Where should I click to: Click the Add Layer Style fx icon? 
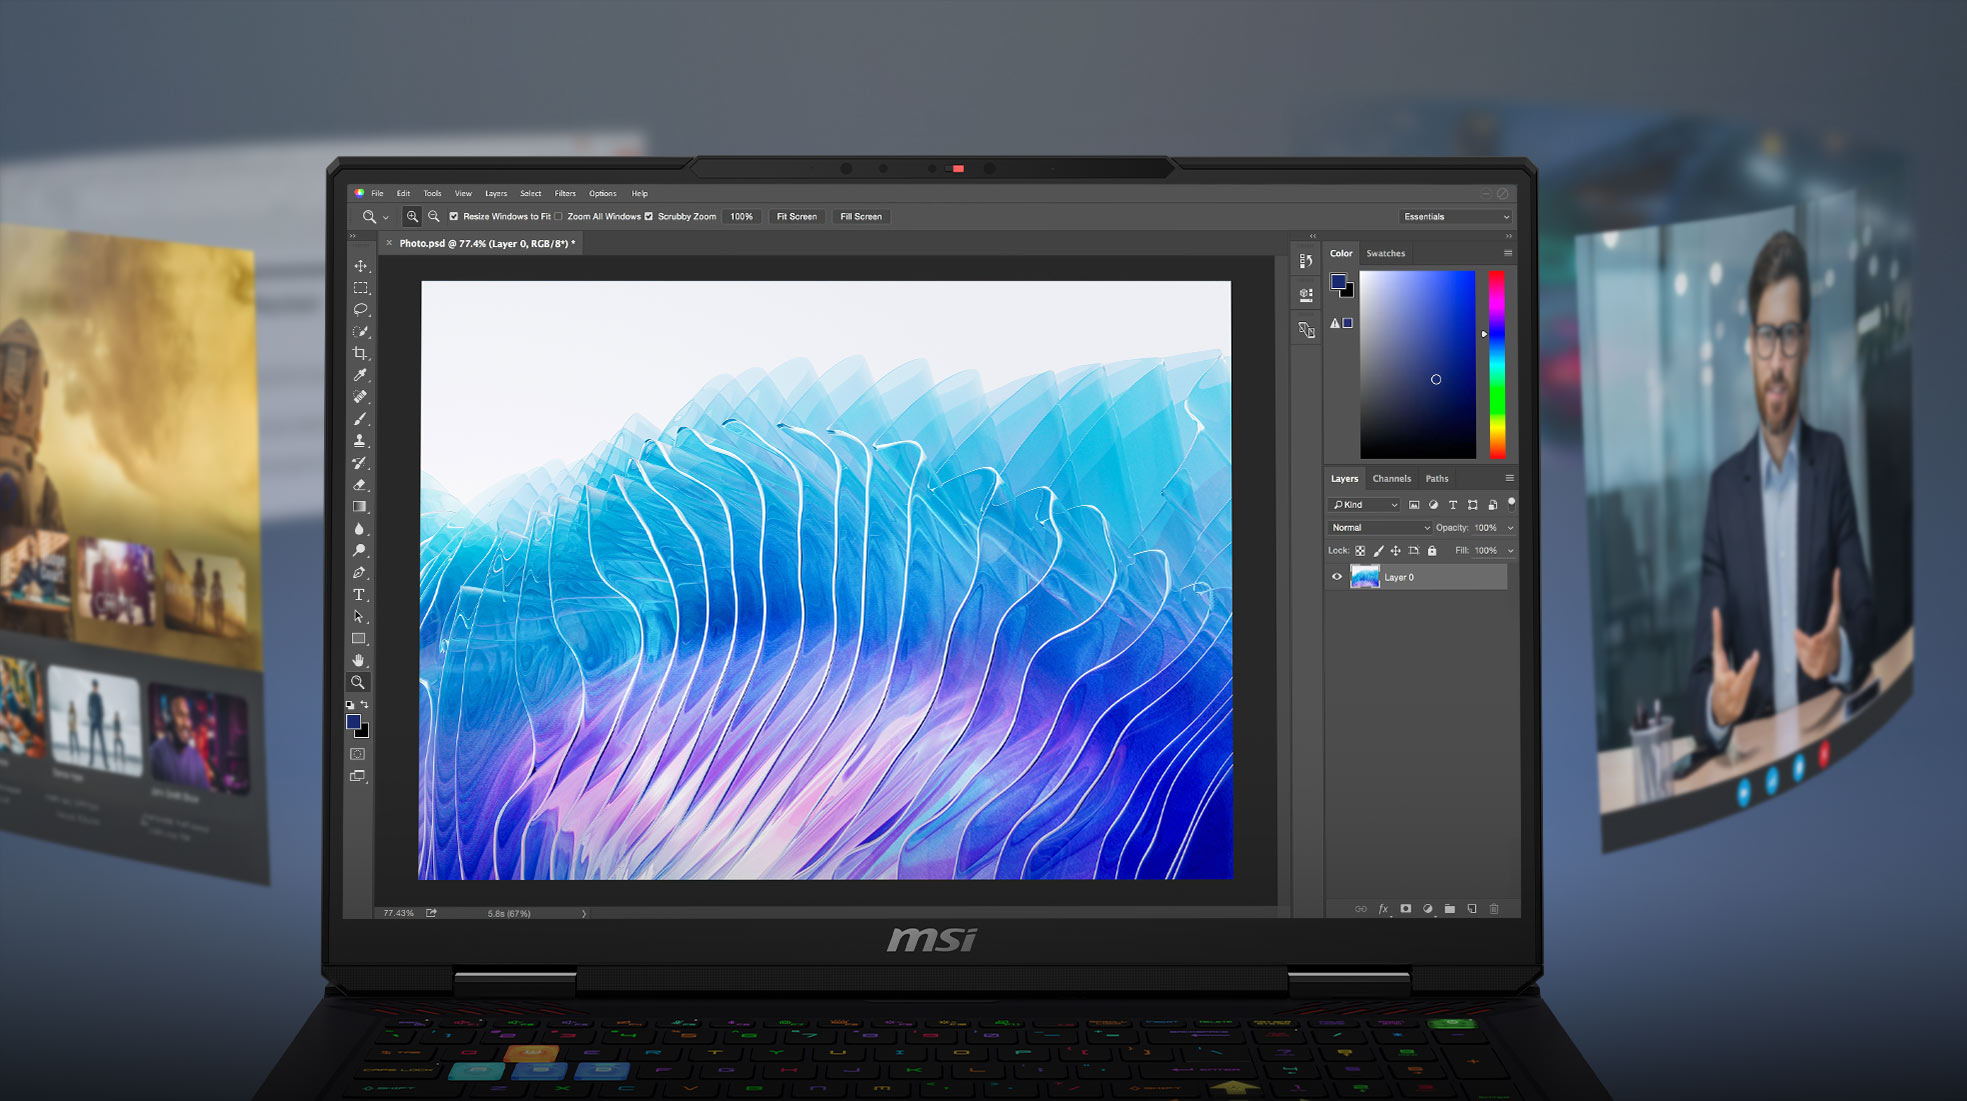point(1383,909)
